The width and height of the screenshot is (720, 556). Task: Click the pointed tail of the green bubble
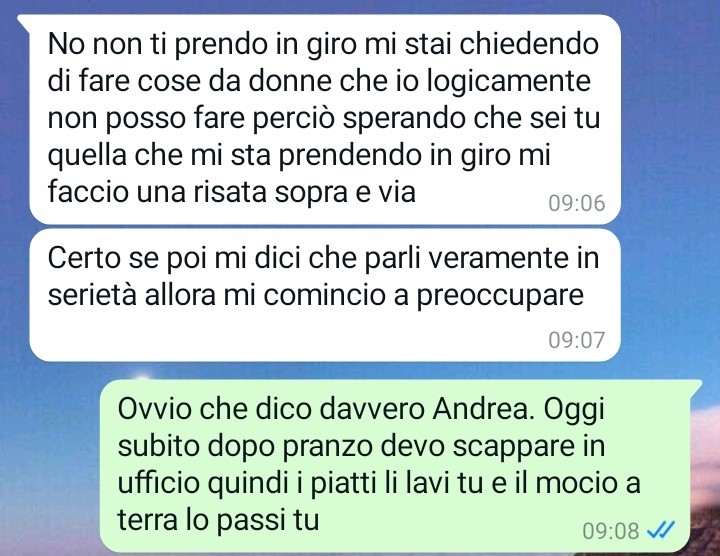point(697,385)
